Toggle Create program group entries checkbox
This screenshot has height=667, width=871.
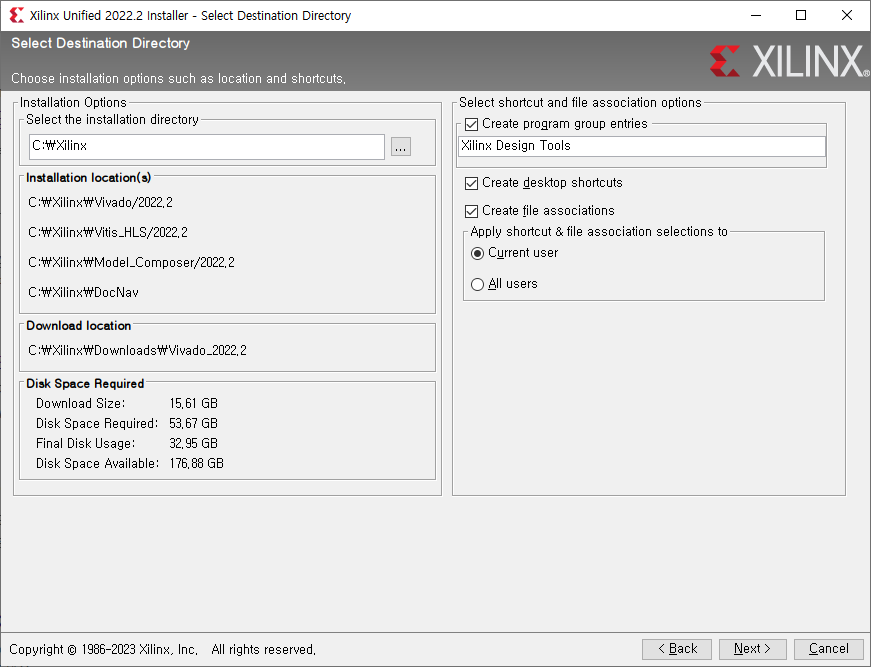tap(471, 124)
